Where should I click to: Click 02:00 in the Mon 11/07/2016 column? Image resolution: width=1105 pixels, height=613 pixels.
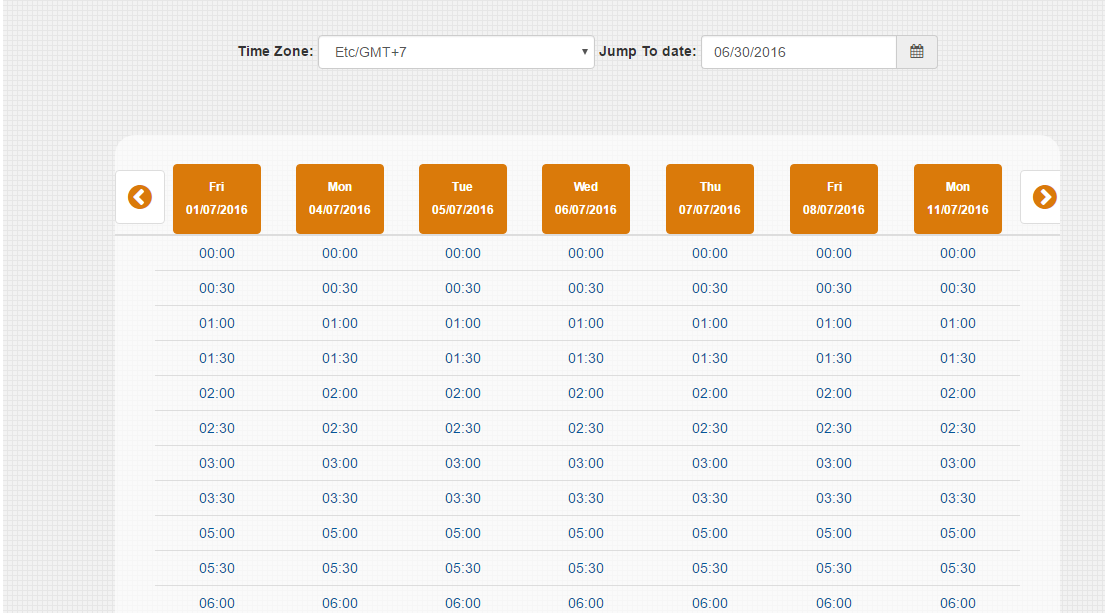pyautogui.click(x=958, y=393)
